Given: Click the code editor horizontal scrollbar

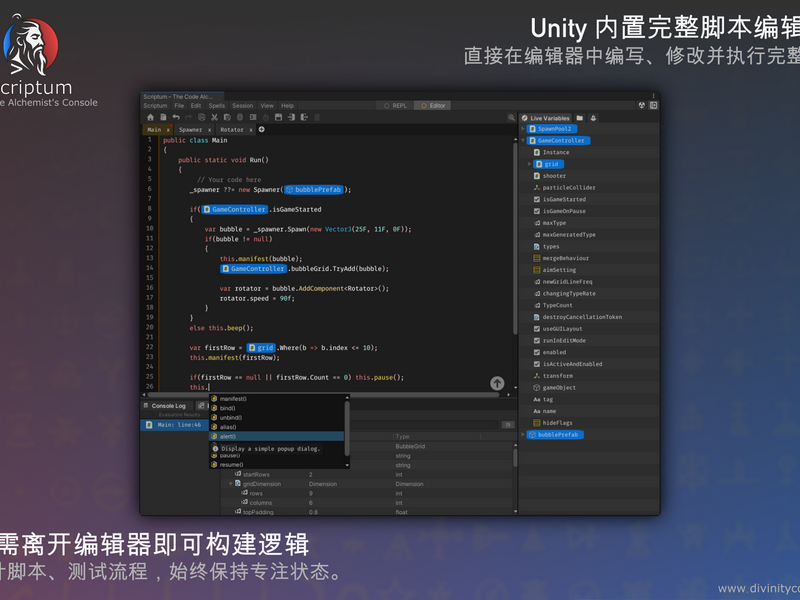Looking at the screenshot, I should [323, 394].
